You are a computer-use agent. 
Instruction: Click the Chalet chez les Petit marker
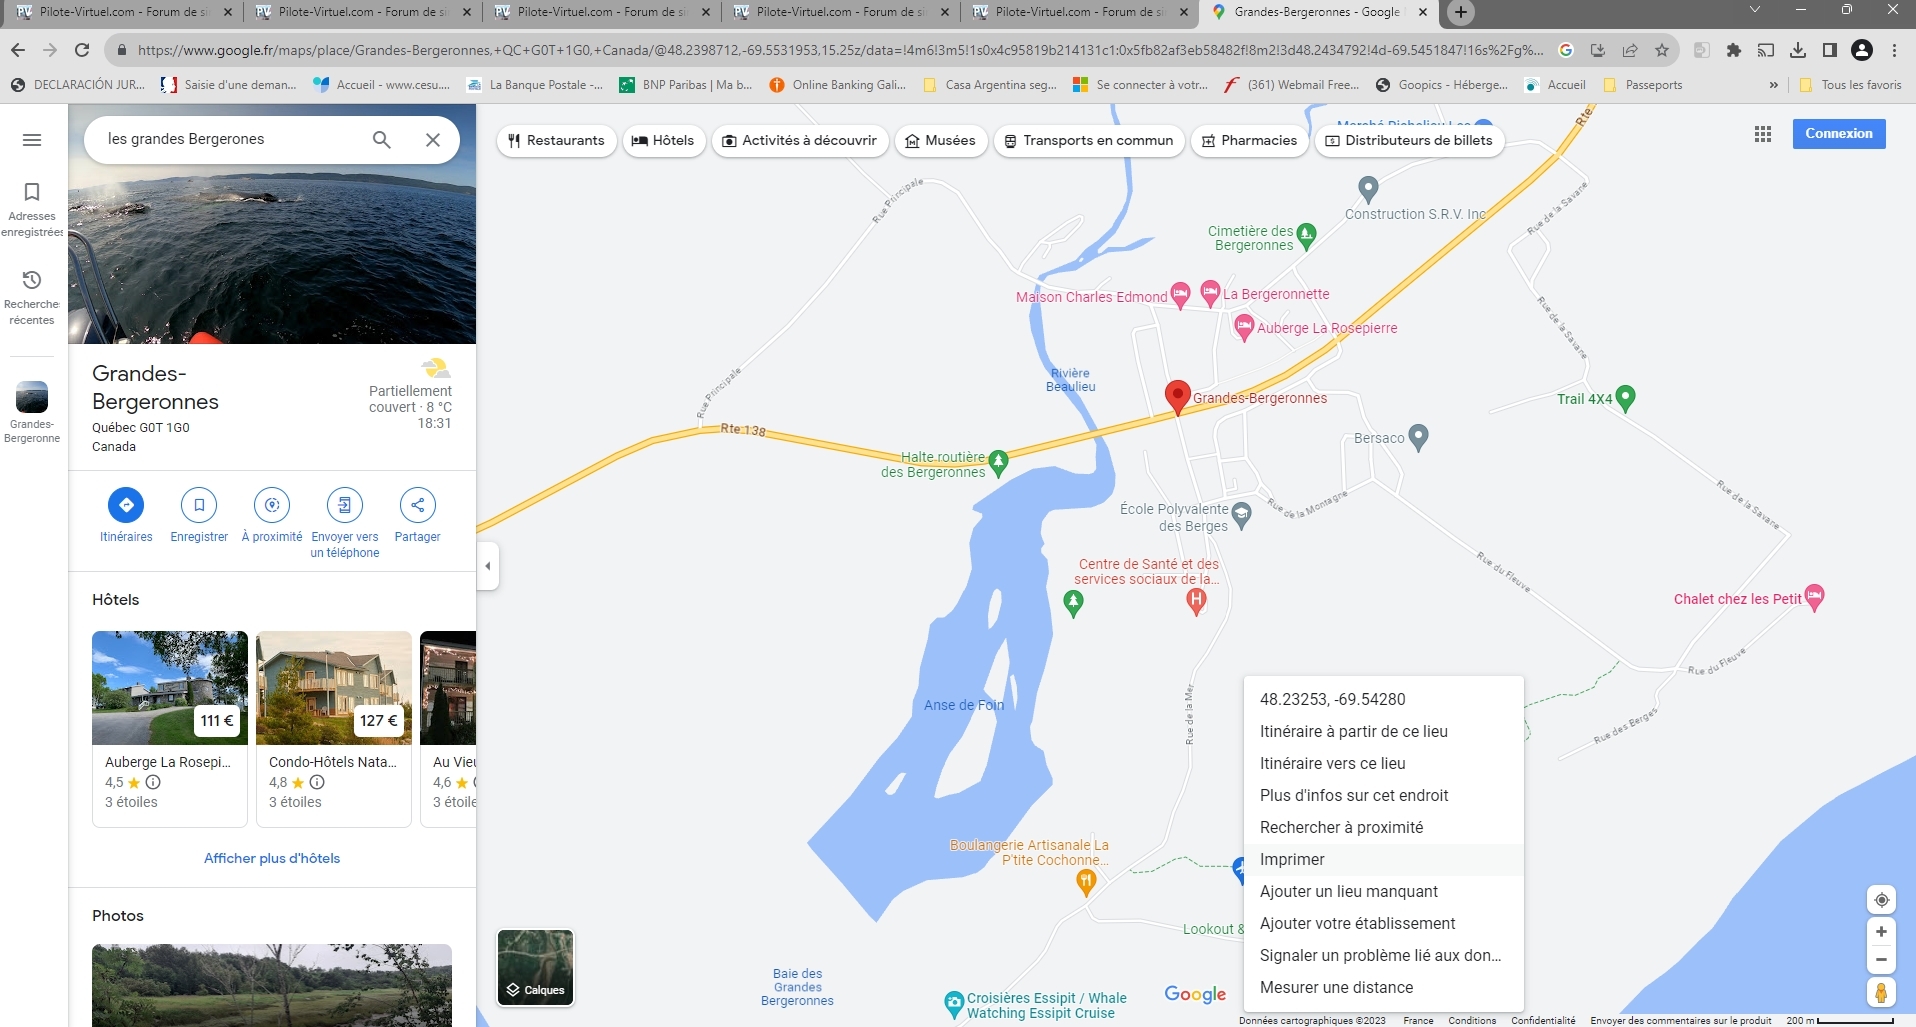tap(1815, 597)
